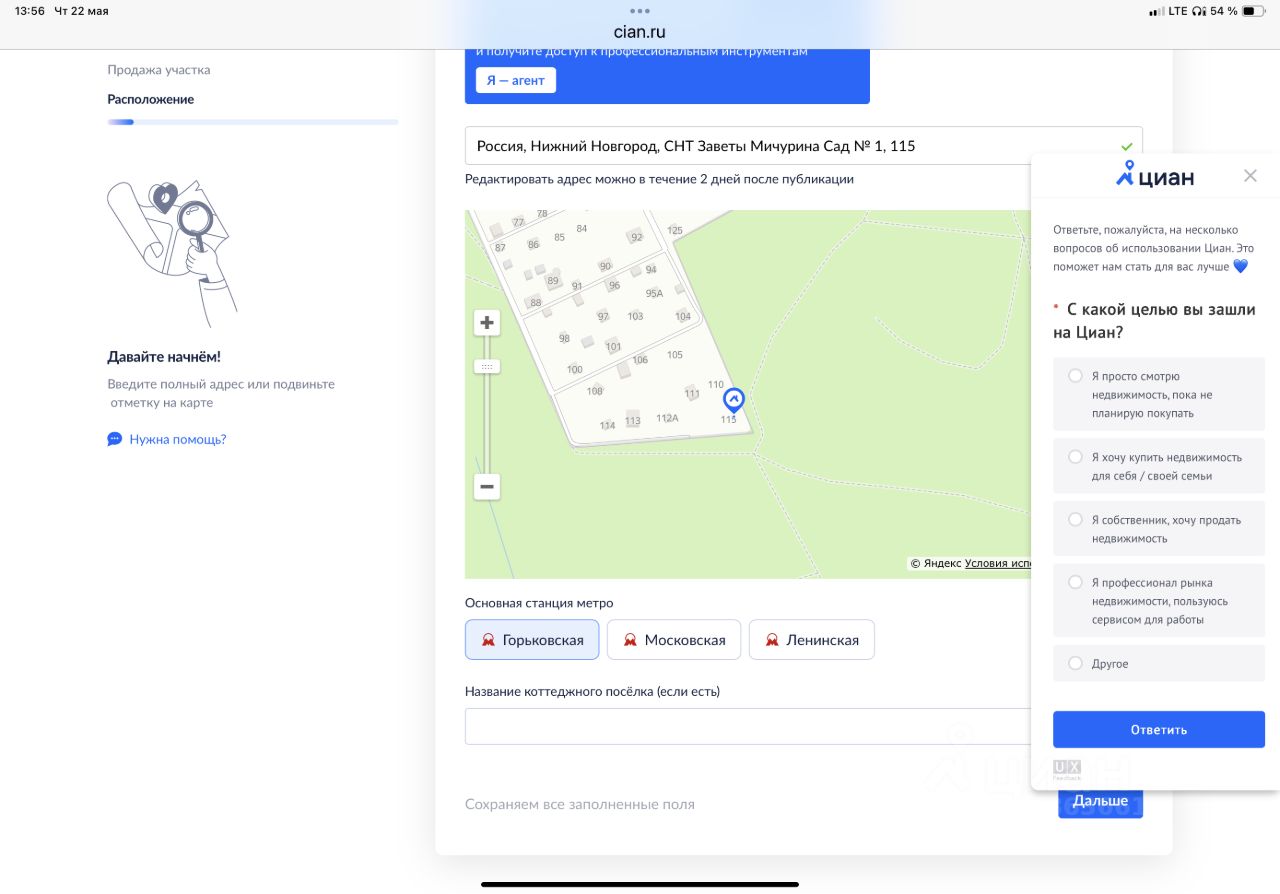The width and height of the screenshot is (1280, 894).
Task: Tap the headphones icon in status bar
Action: click(x=1199, y=11)
